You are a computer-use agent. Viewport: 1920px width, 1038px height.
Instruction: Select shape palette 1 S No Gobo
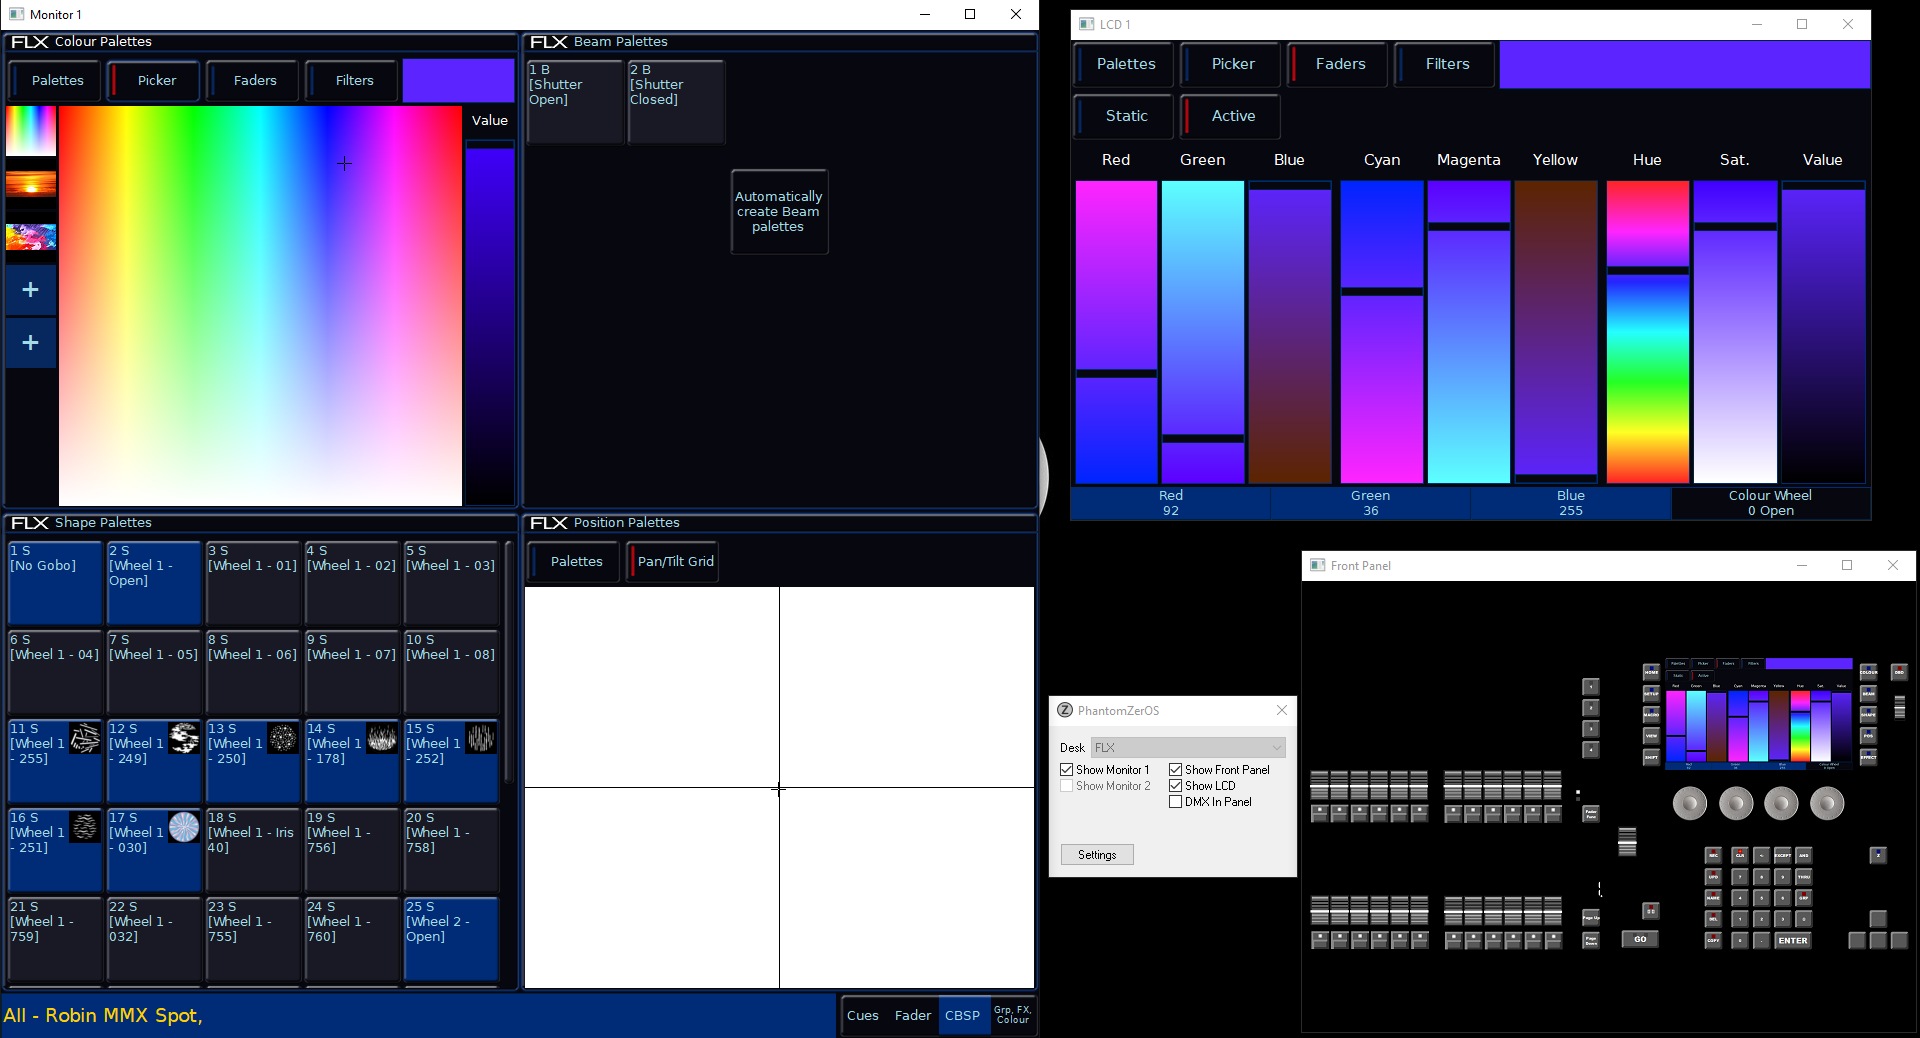coord(55,584)
